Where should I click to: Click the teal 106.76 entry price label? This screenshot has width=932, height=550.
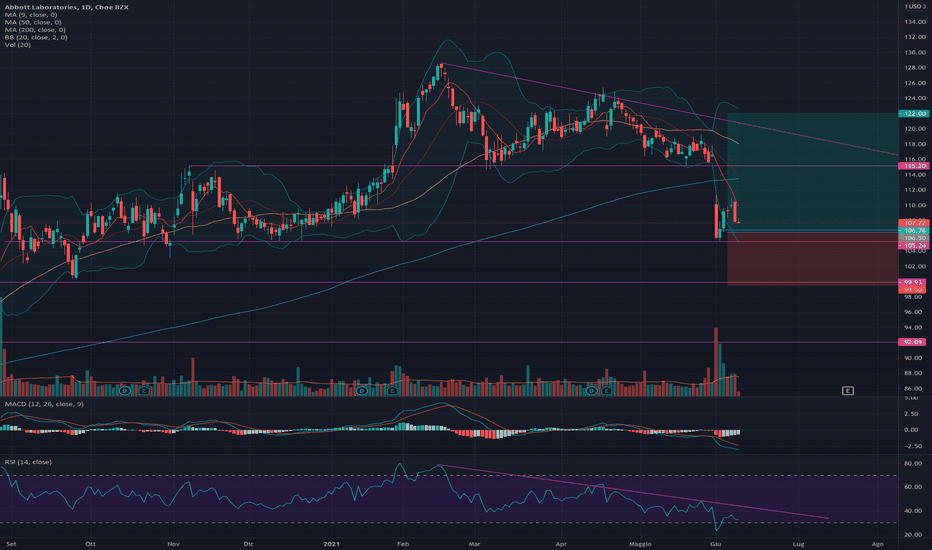point(914,230)
